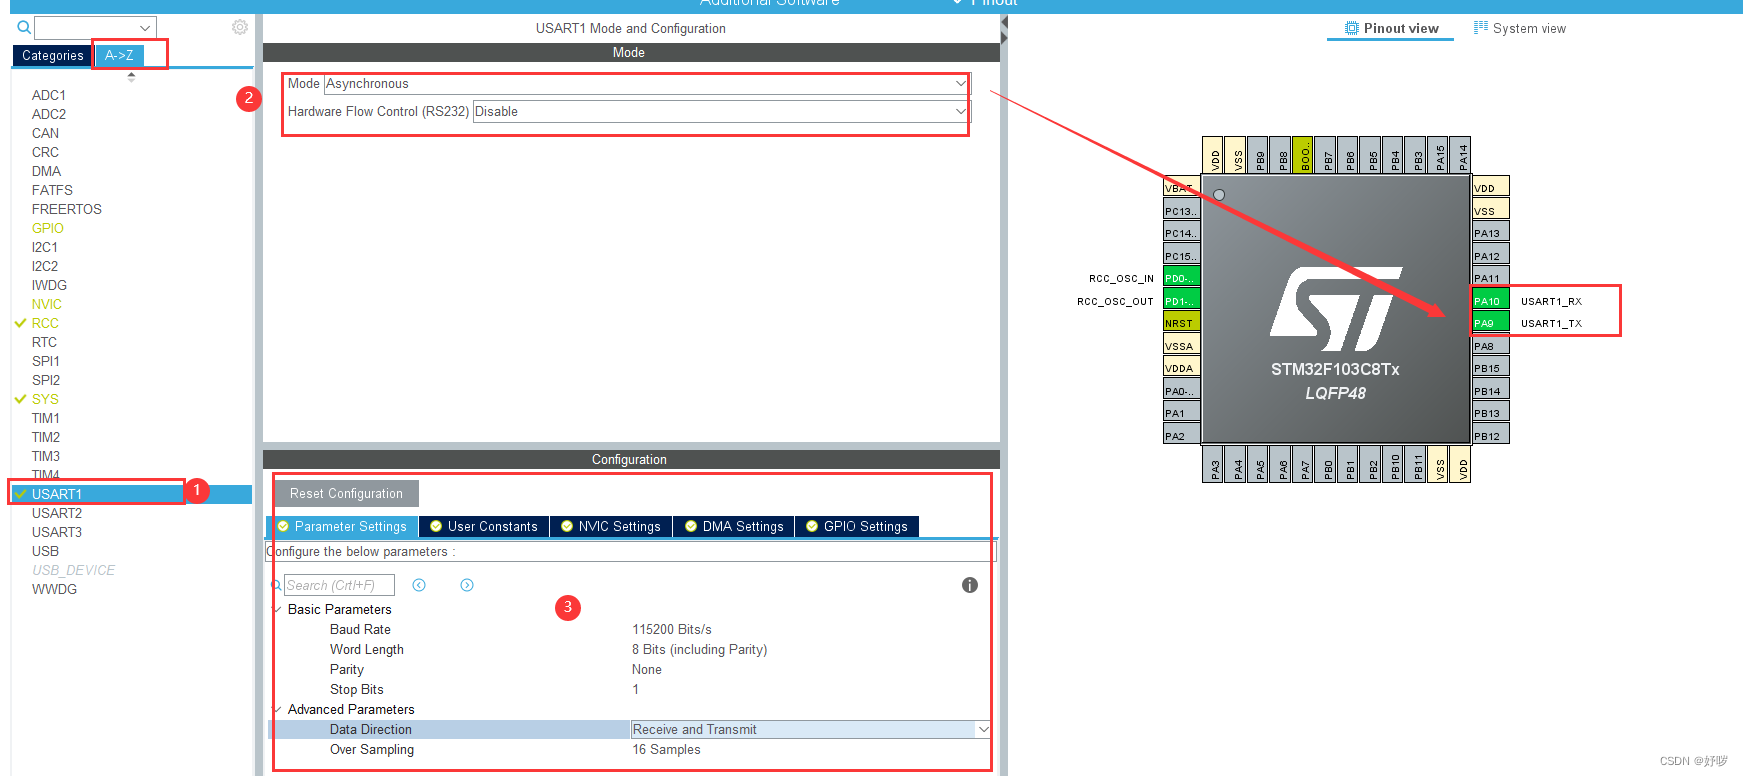
Task: Open the gear settings icon in sidebar
Action: 240,27
